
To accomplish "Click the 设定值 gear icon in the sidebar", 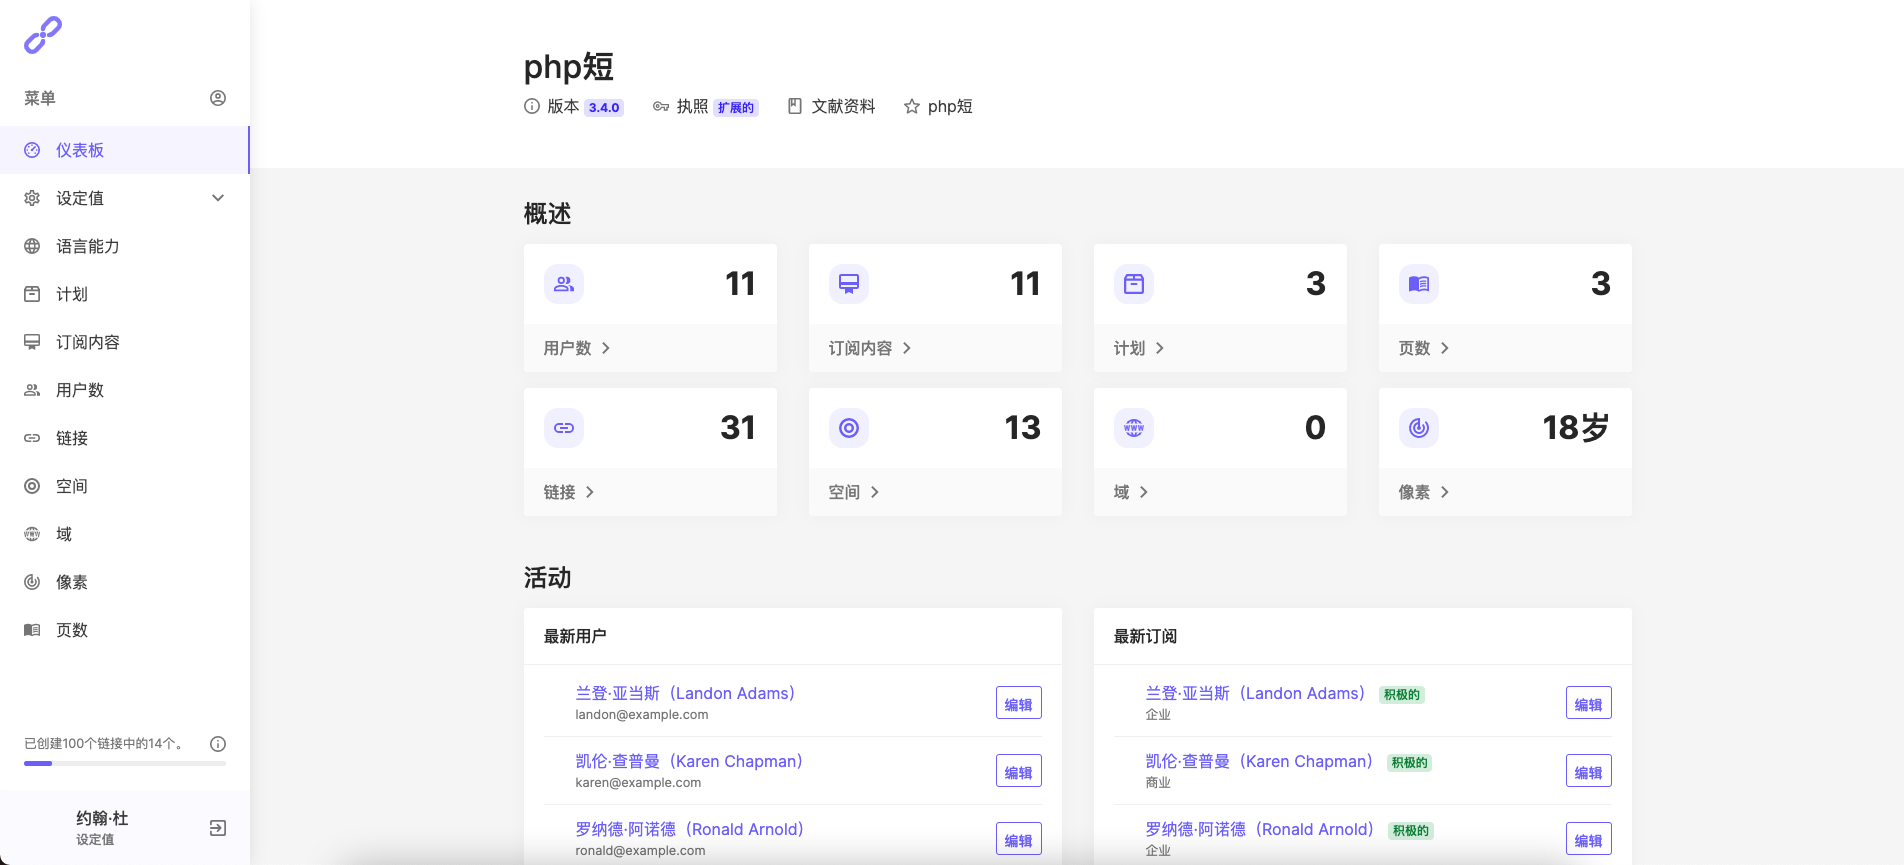I will tap(32, 198).
